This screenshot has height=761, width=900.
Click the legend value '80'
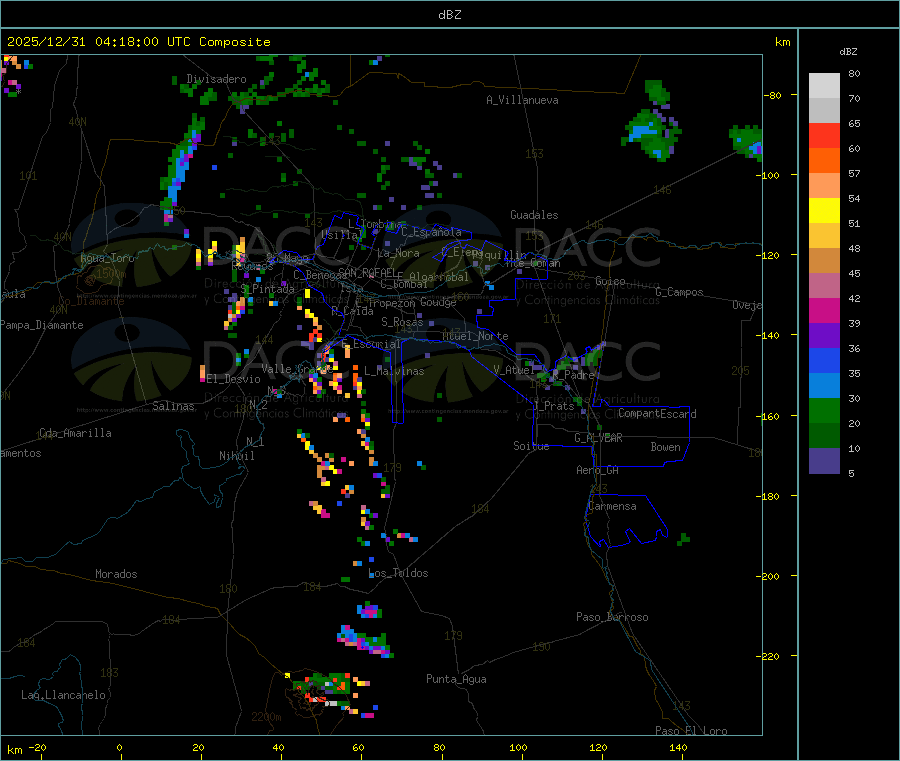tap(854, 73)
